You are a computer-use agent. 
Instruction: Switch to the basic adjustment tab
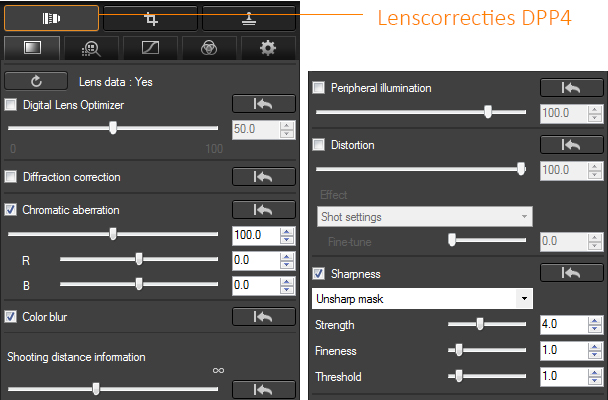(x=32, y=48)
